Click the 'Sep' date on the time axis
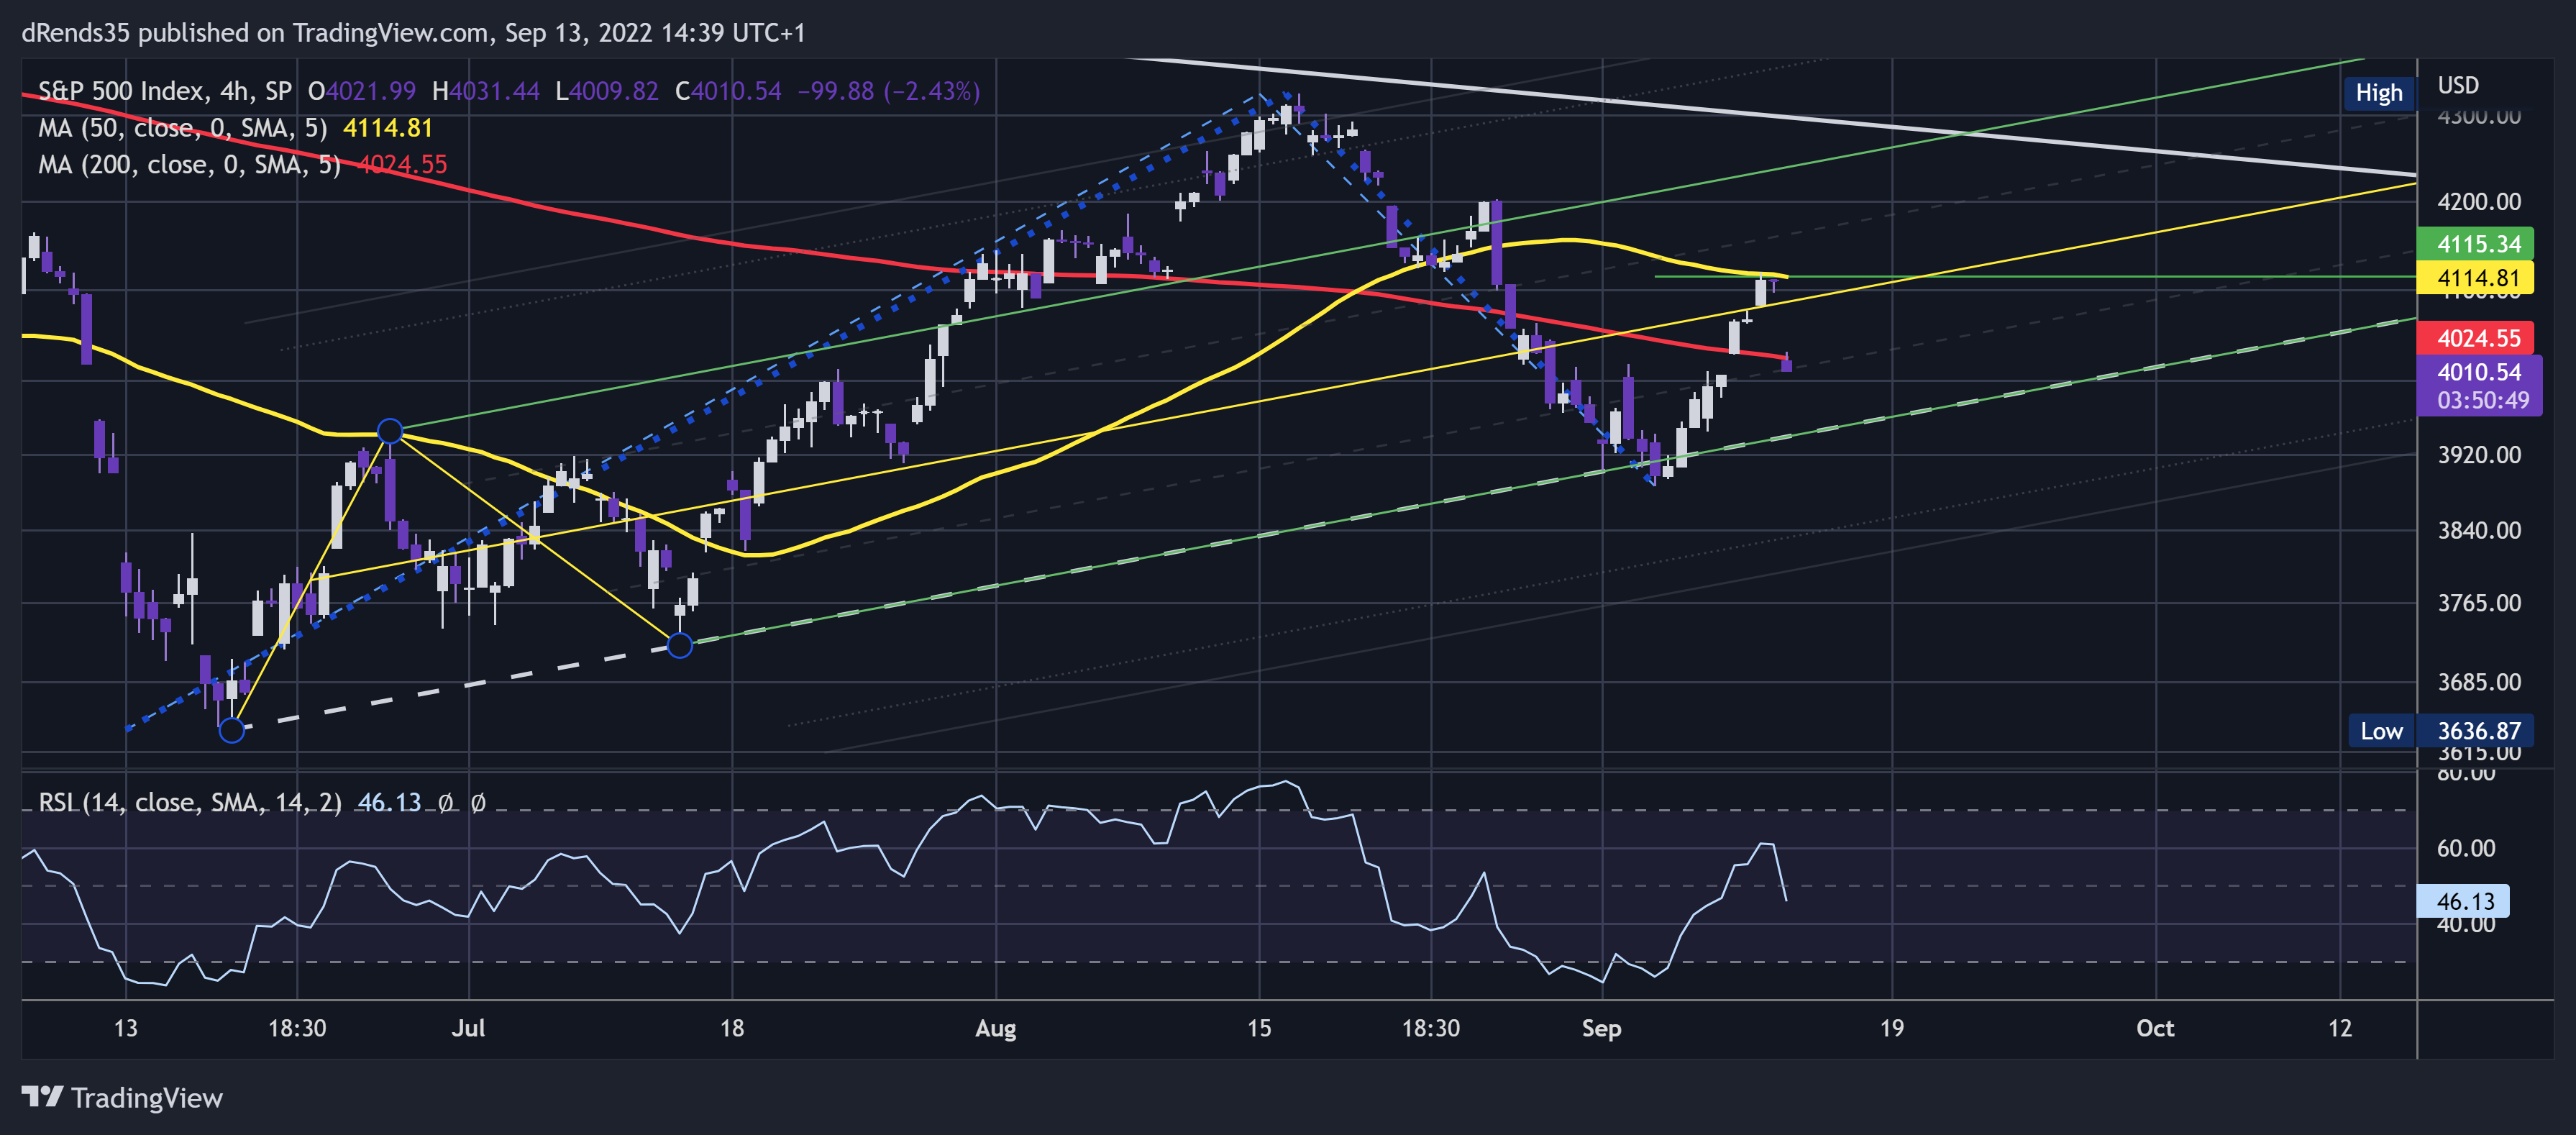2576x1135 pixels. (x=1601, y=1028)
